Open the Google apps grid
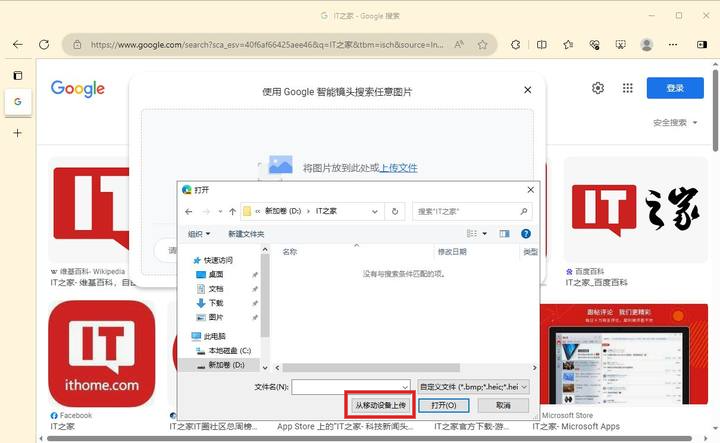 (627, 88)
